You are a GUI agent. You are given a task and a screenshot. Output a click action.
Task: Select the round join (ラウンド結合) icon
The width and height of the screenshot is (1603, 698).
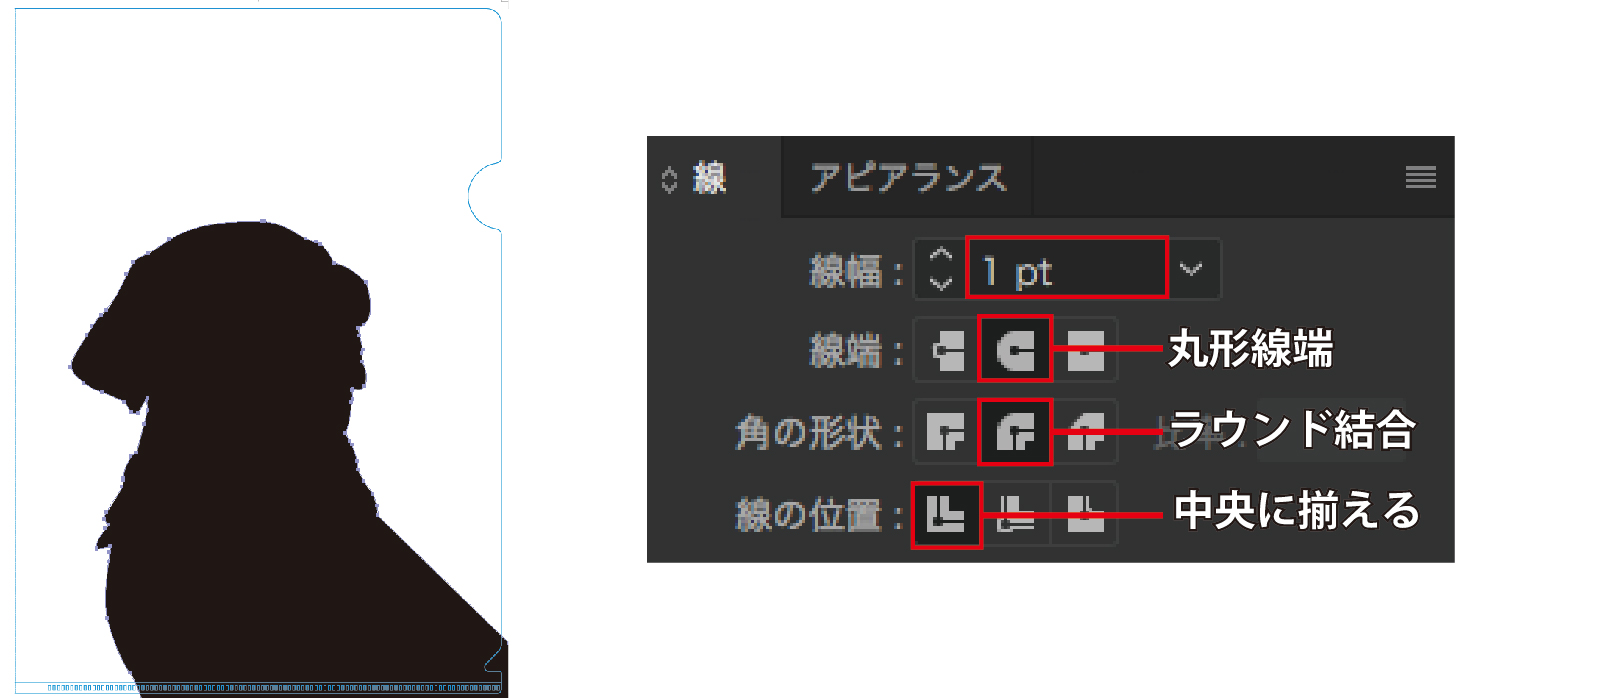pyautogui.click(x=1016, y=432)
